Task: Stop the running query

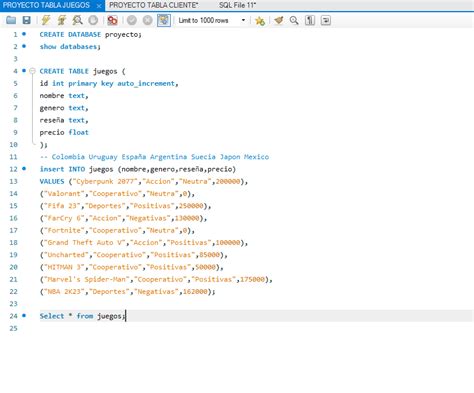Action: (93, 20)
